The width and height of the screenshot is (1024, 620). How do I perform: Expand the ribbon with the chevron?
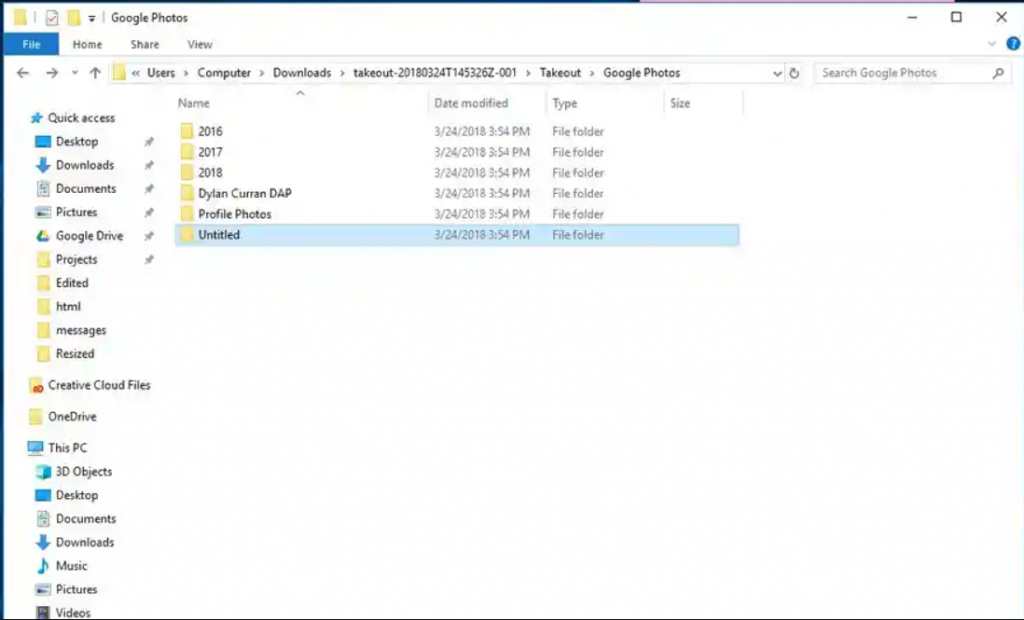pos(992,44)
